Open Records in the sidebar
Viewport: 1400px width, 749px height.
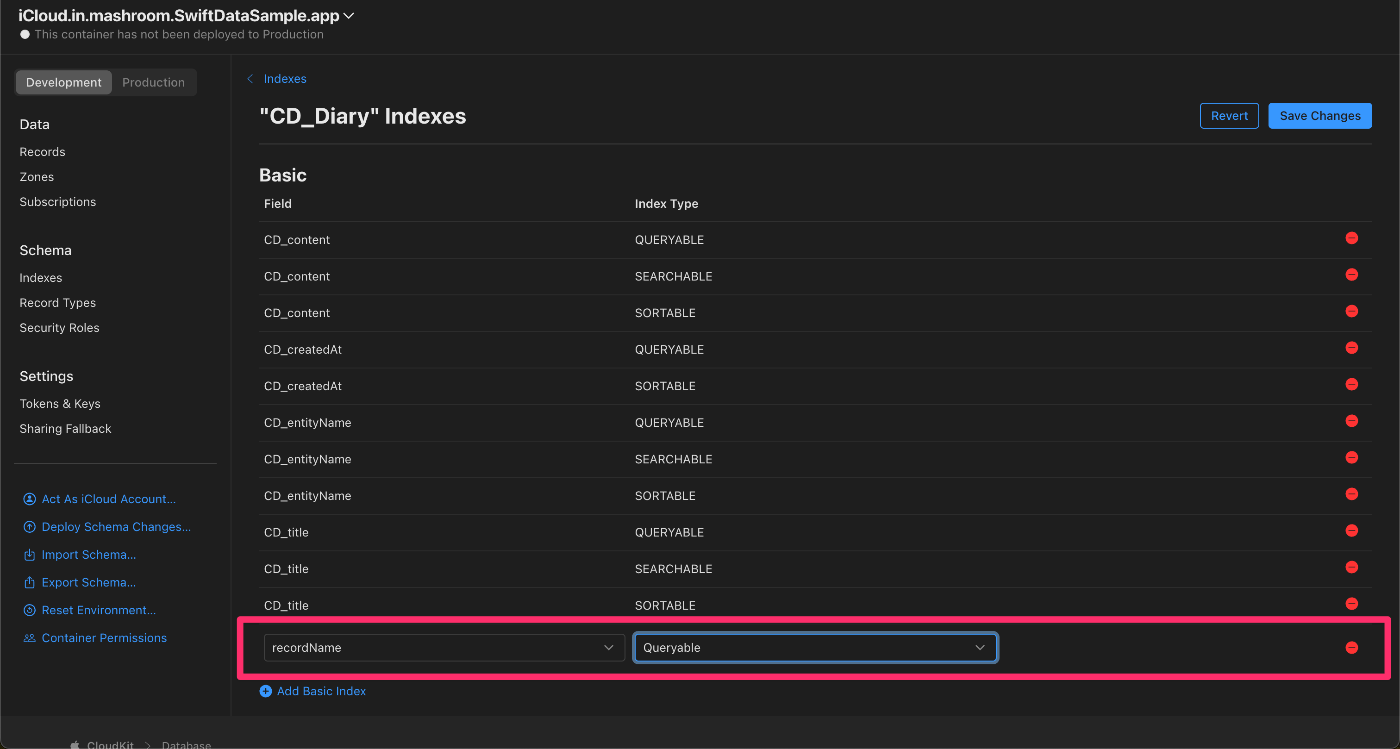click(x=42, y=152)
